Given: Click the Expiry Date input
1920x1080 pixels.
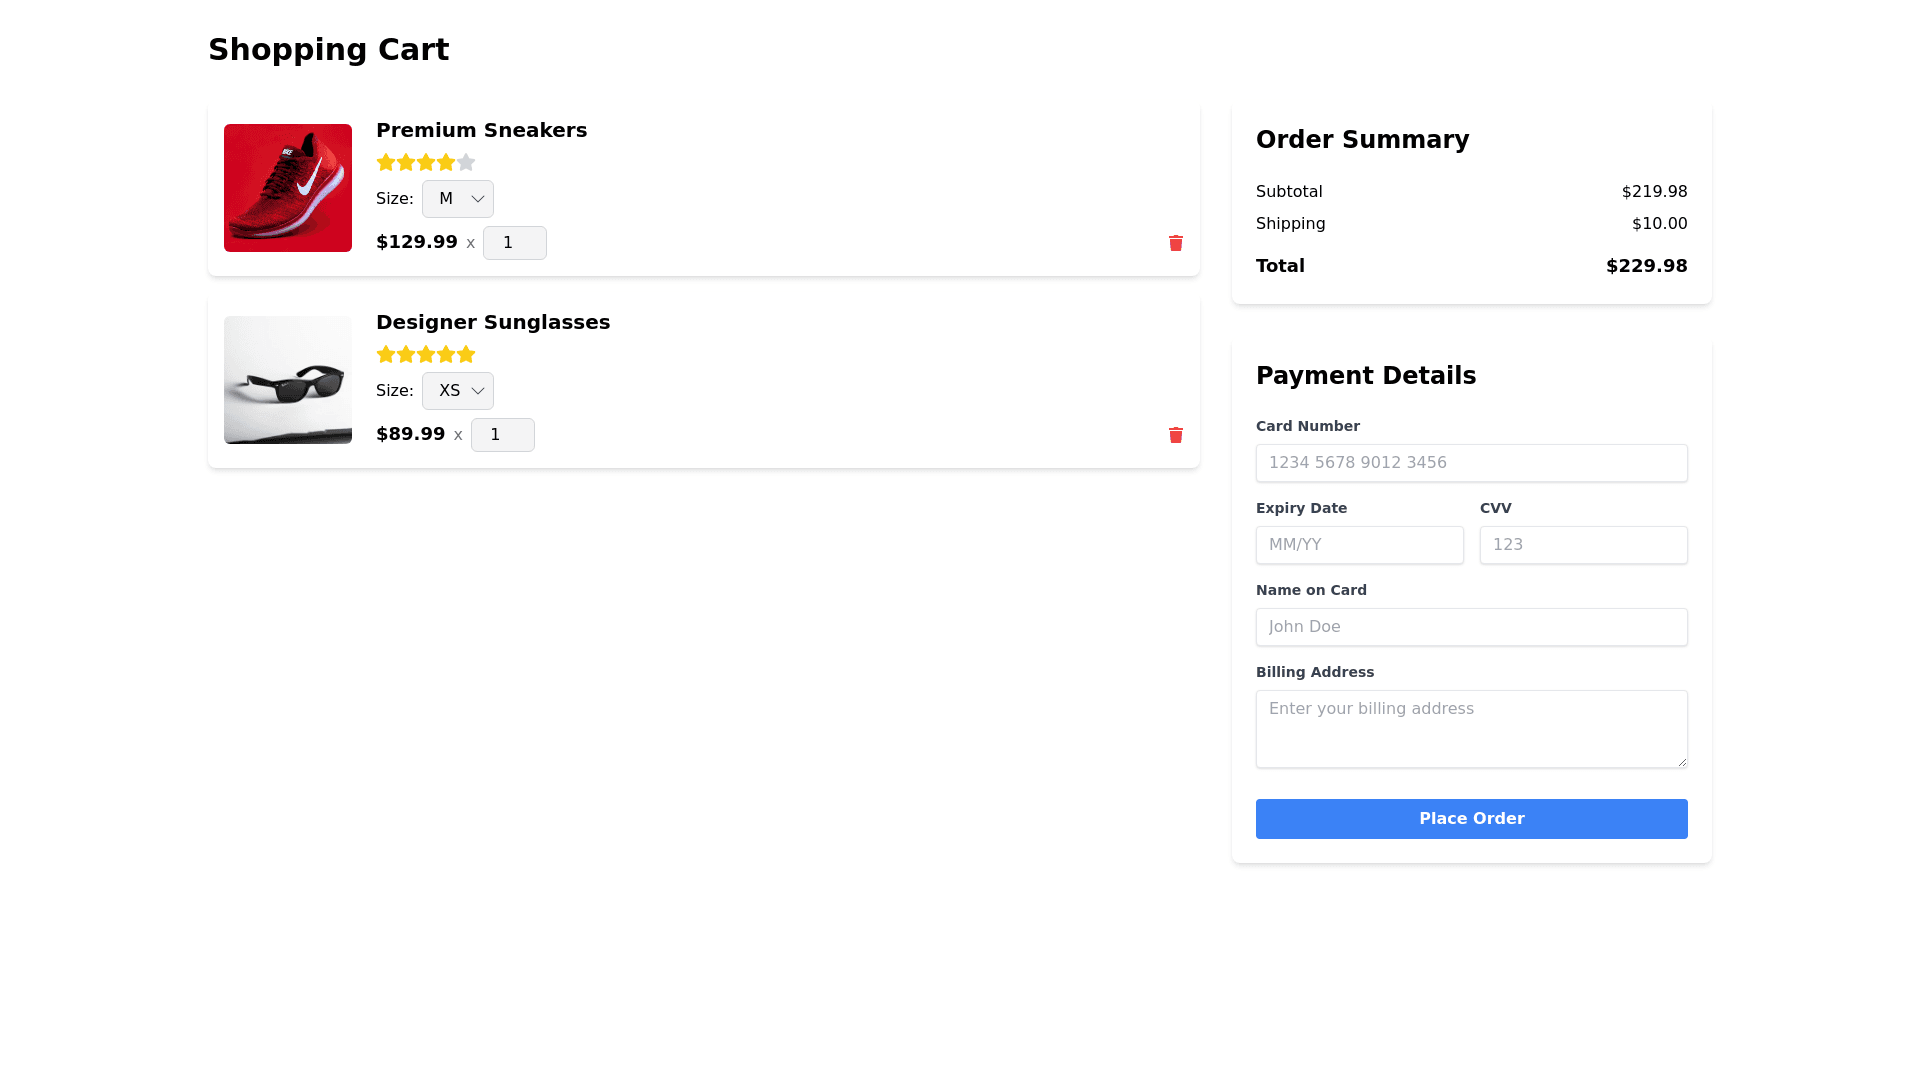Looking at the screenshot, I should point(1359,545).
